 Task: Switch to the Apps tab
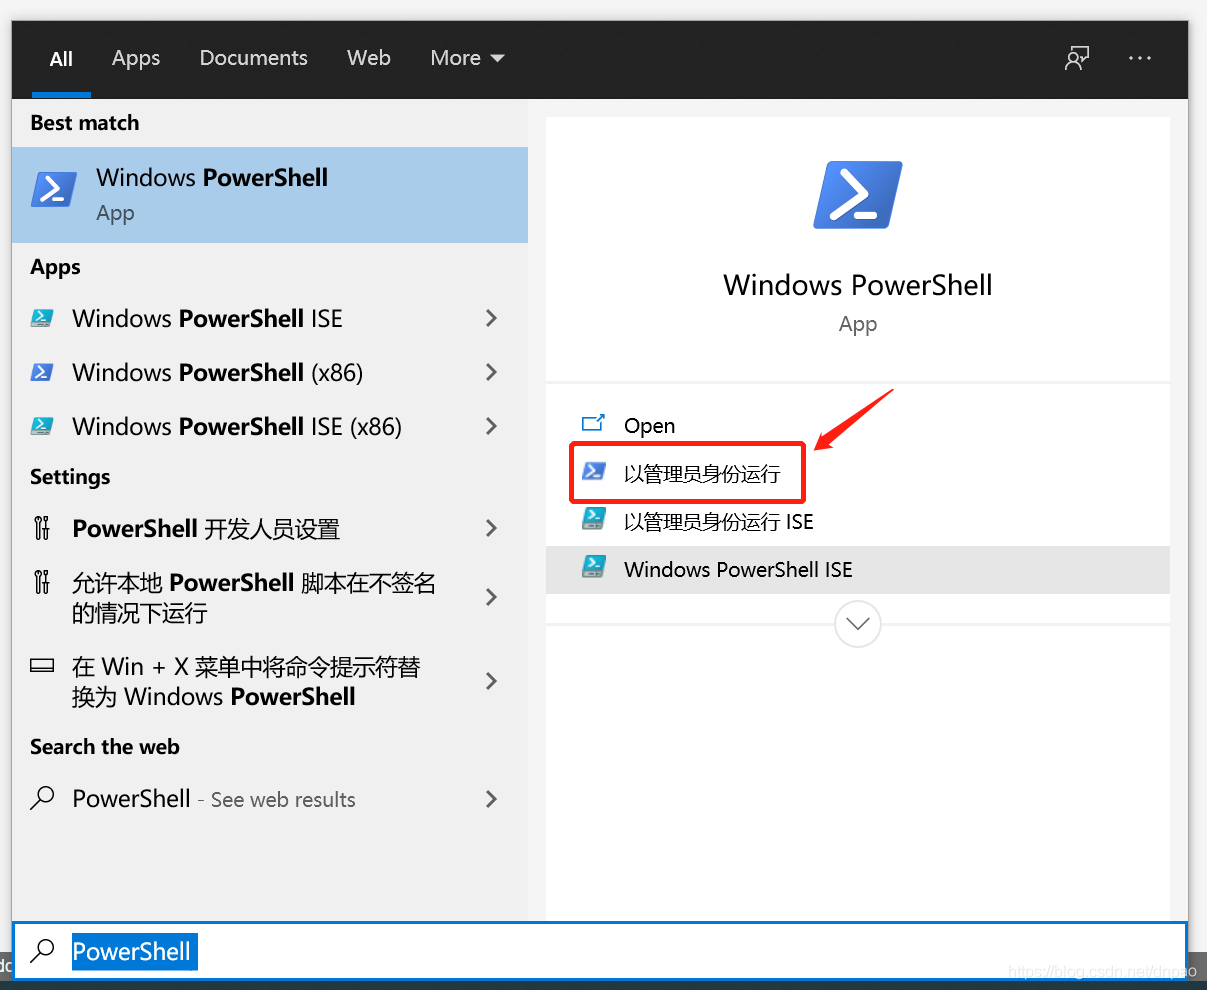click(136, 58)
